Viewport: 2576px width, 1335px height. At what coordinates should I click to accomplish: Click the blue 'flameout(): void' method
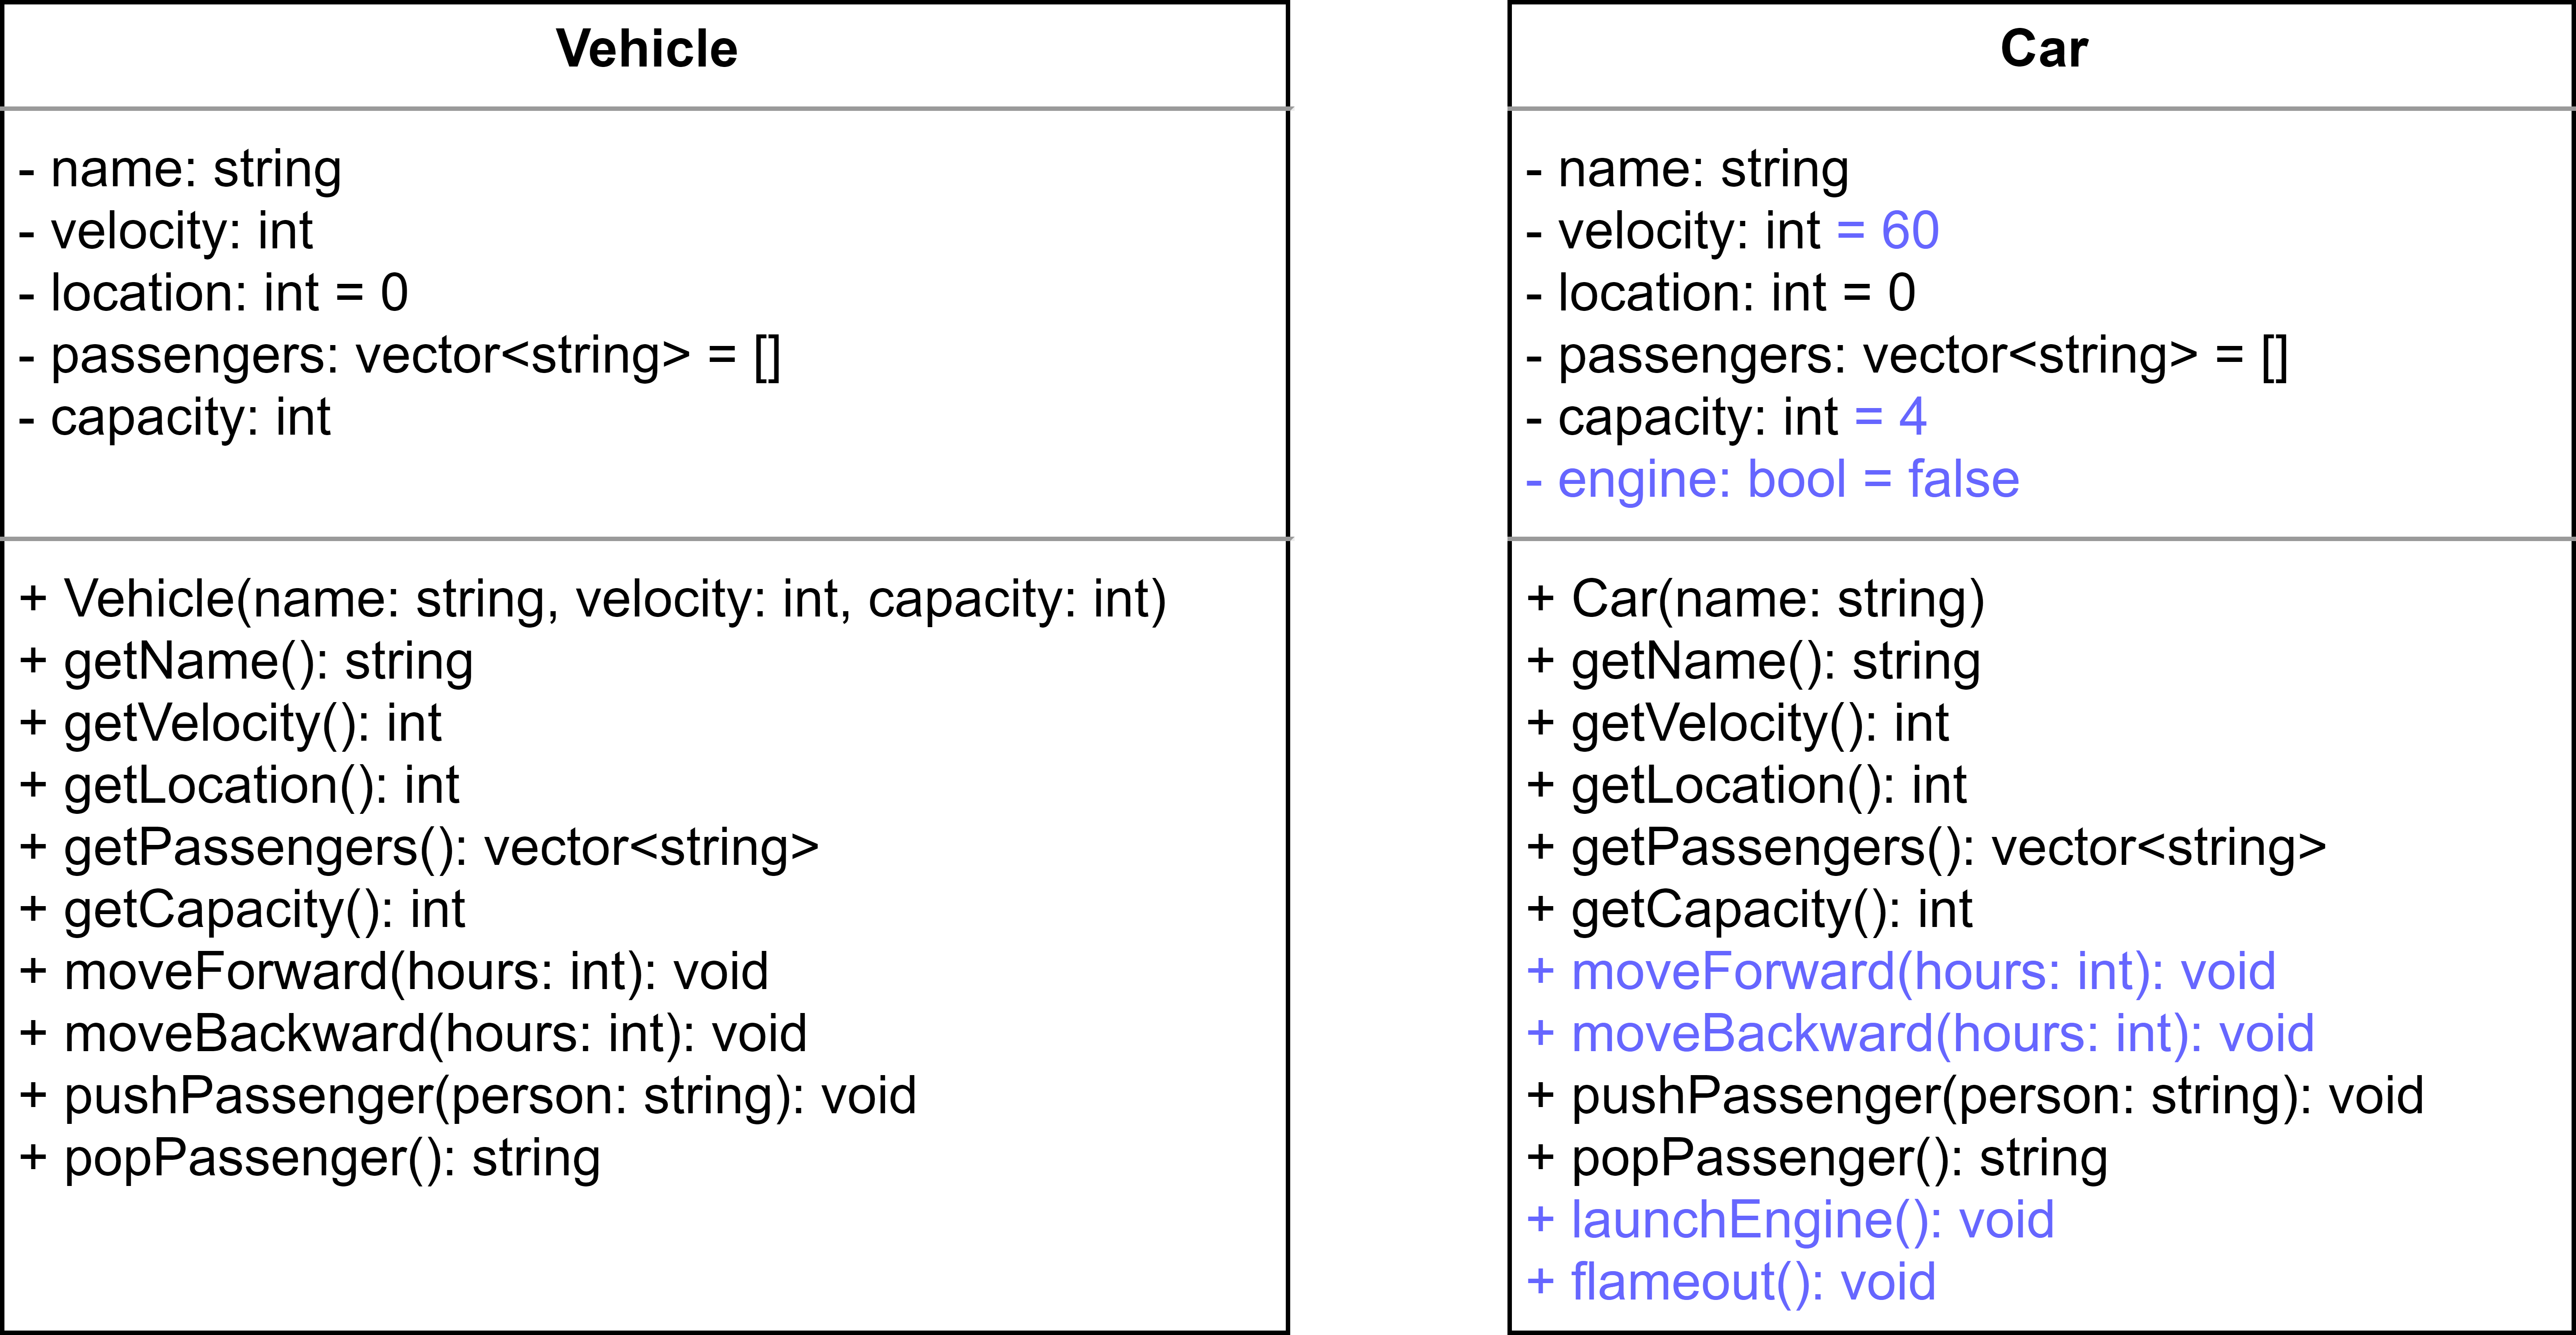pos(1731,1283)
